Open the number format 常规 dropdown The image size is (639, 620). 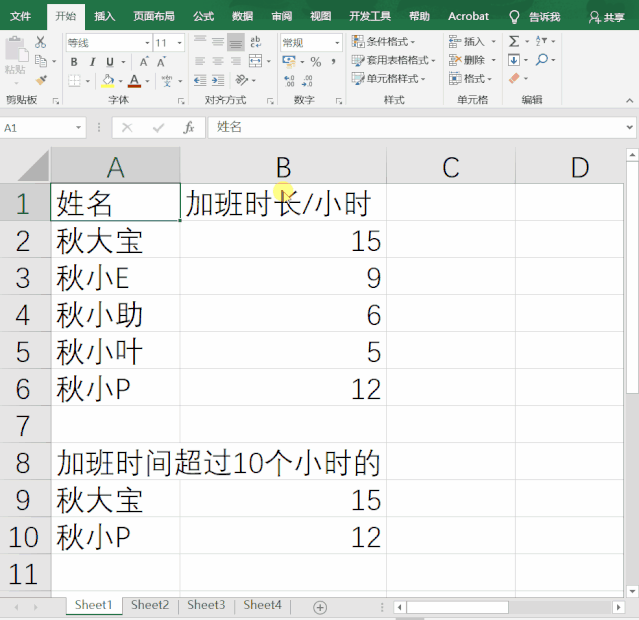point(337,43)
